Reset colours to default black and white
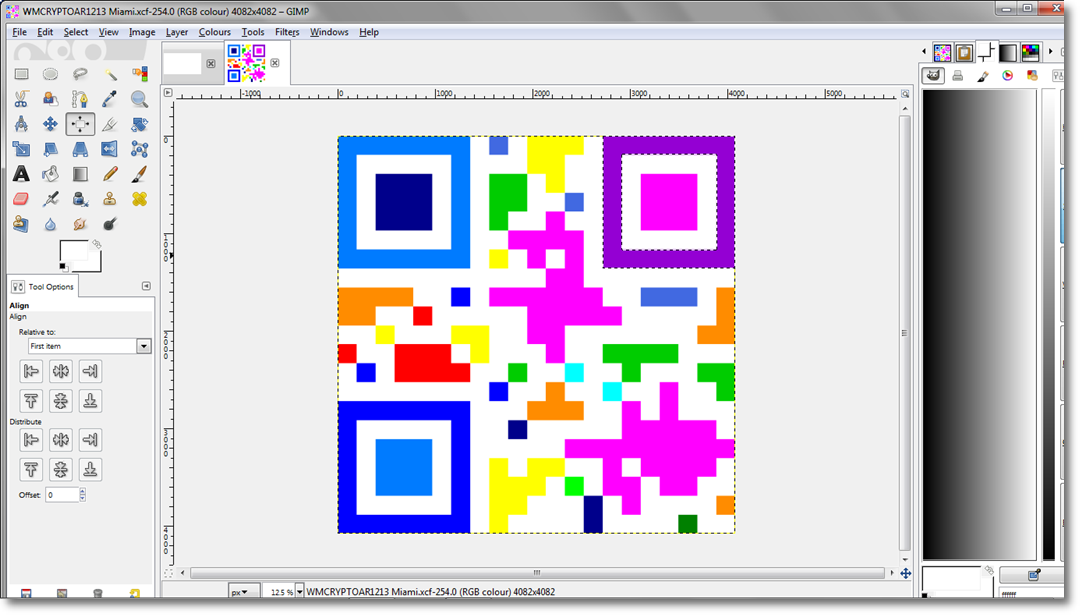 point(63,267)
